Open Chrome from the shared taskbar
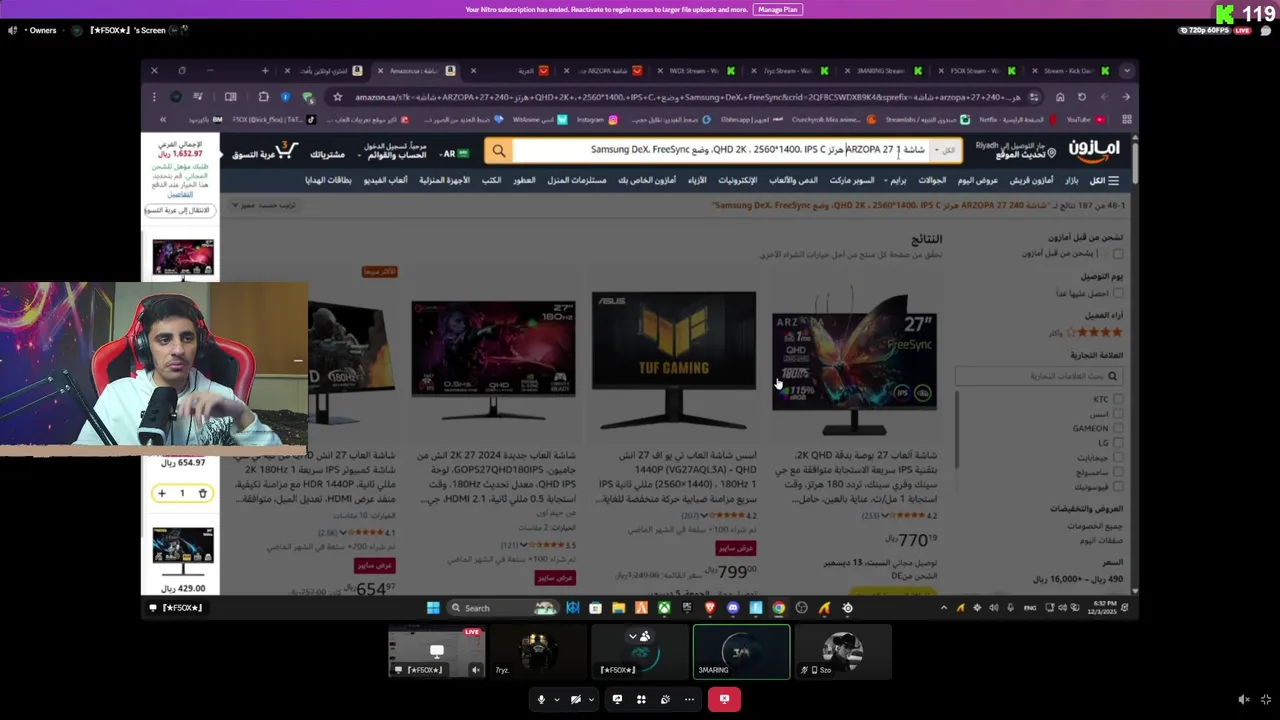The width and height of the screenshot is (1280, 720). (x=778, y=608)
